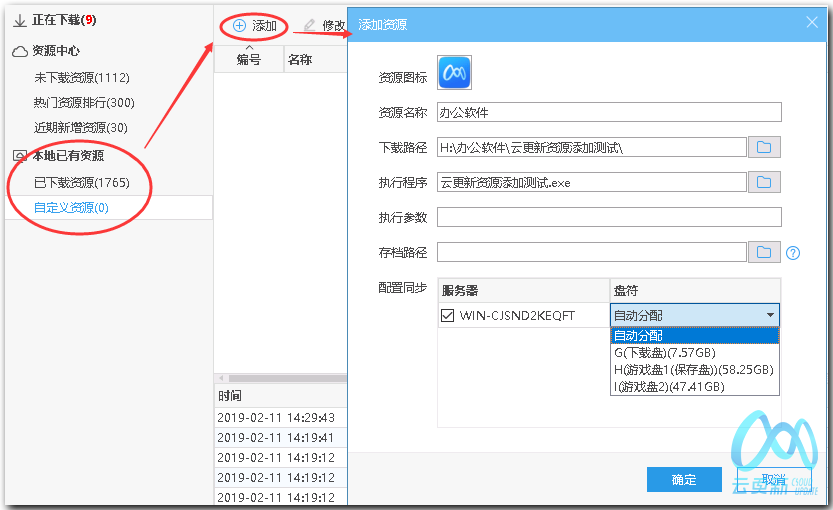833x510 pixels.
Task: Click the downloading arrow icon
Action: point(20,21)
